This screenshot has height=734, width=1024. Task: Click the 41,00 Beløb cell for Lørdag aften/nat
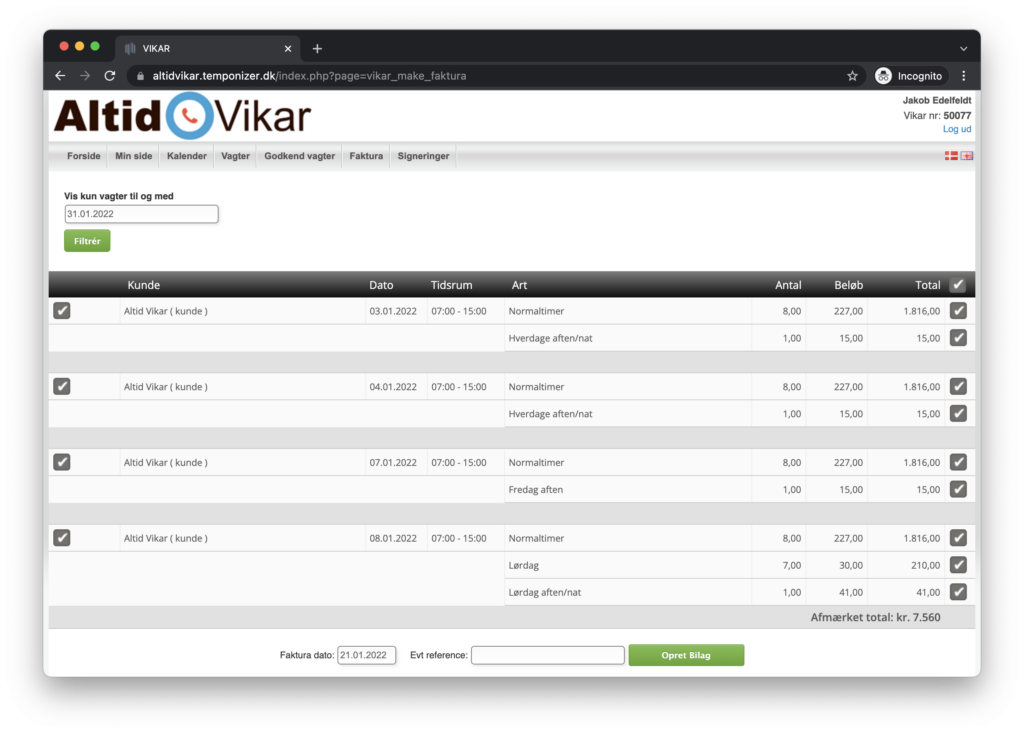pos(850,593)
